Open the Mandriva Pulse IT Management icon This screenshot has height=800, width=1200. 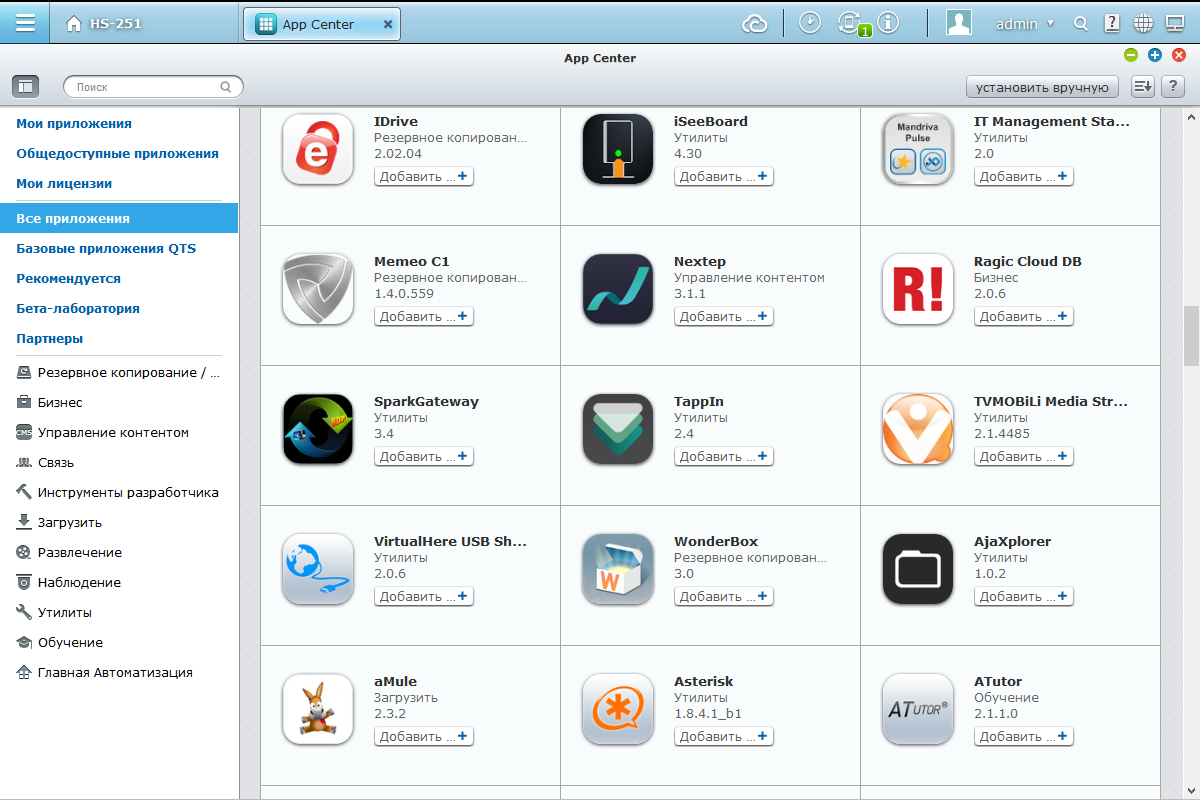click(x=918, y=149)
